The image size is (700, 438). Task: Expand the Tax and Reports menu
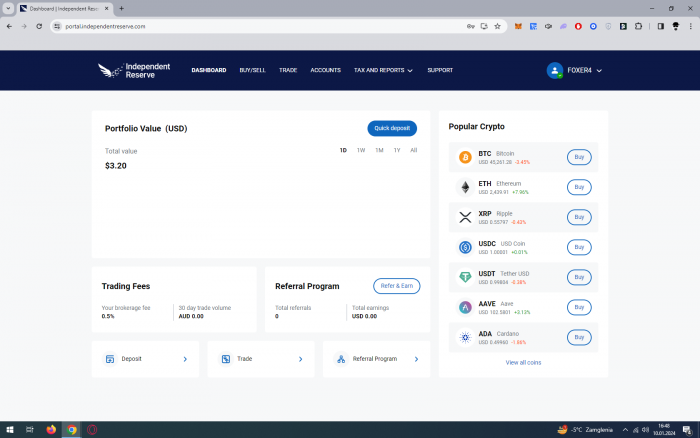click(x=383, y=70)
